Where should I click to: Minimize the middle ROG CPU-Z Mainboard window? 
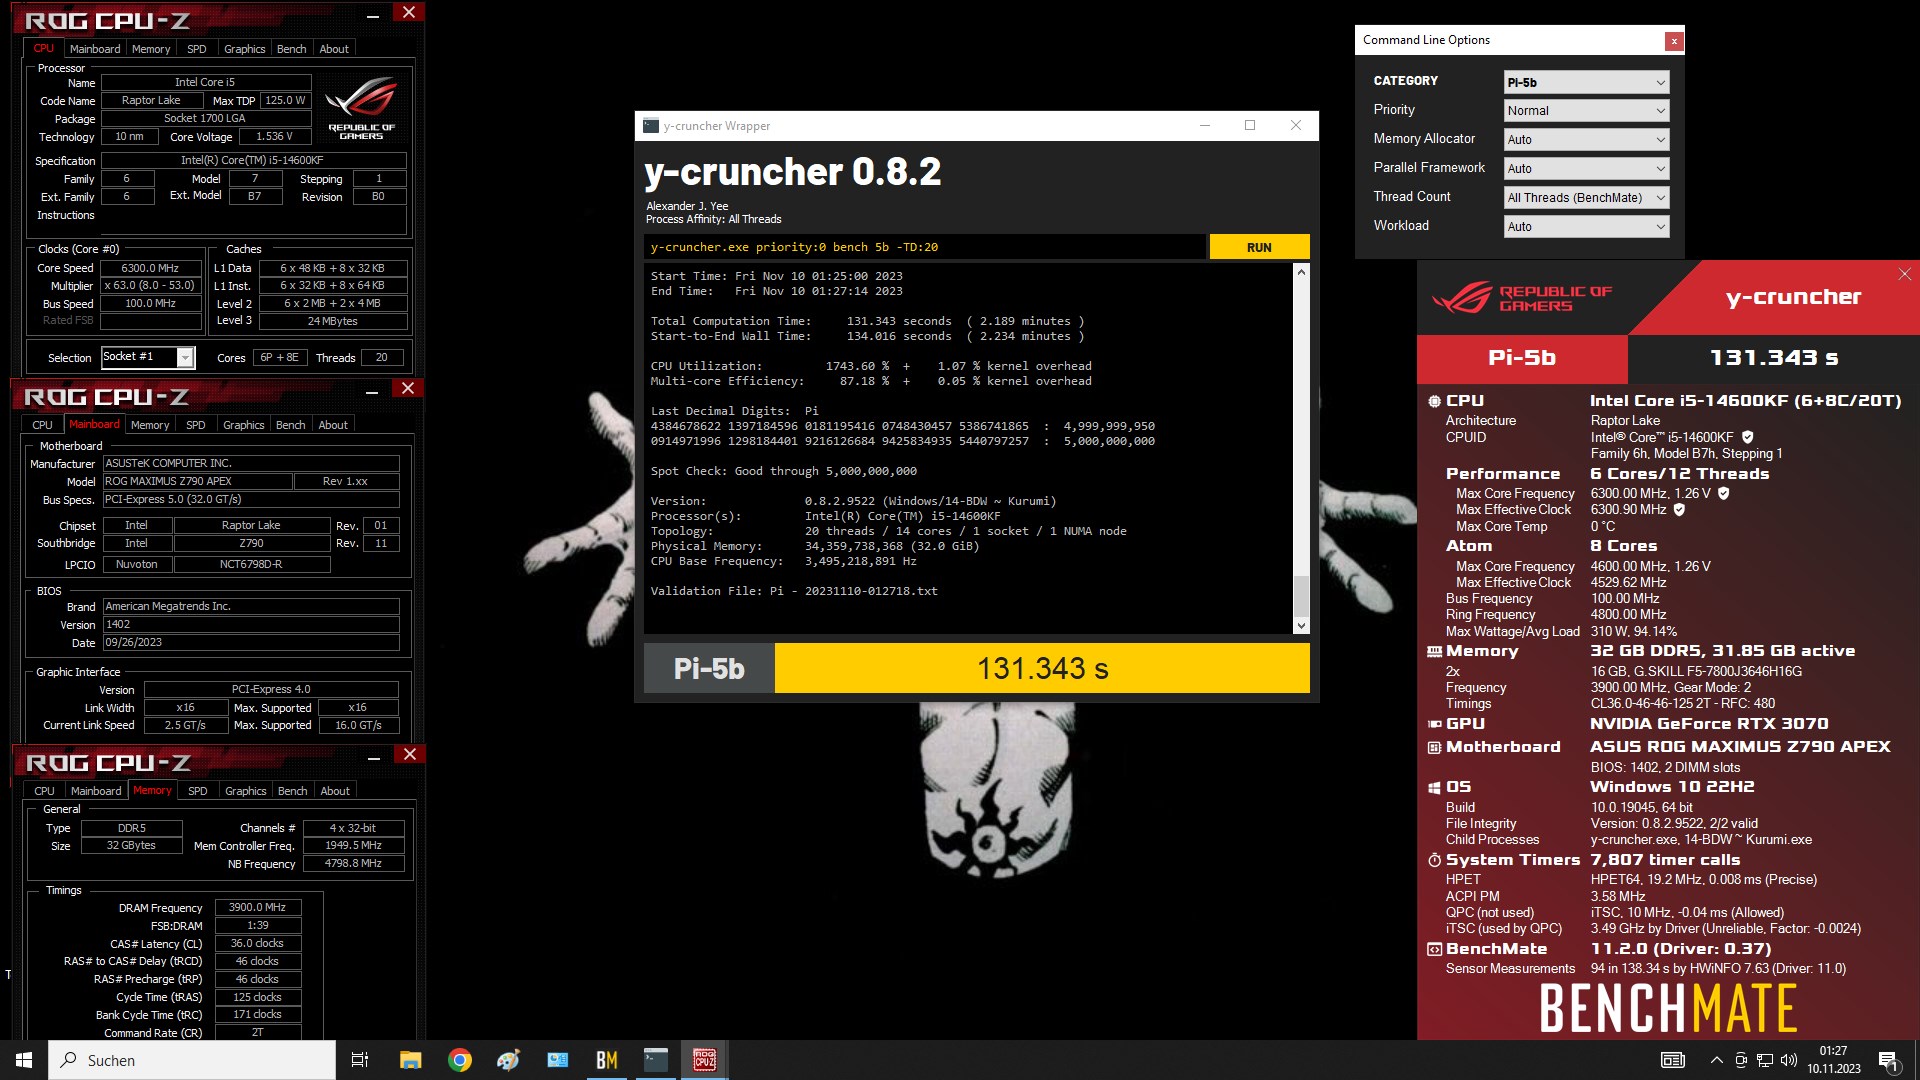coord(371,391)
